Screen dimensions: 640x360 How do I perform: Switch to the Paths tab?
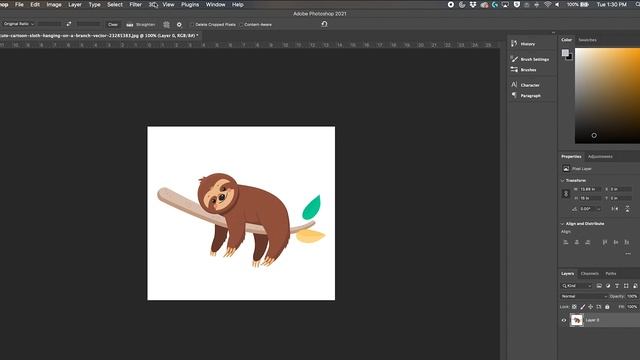point(611,273)
